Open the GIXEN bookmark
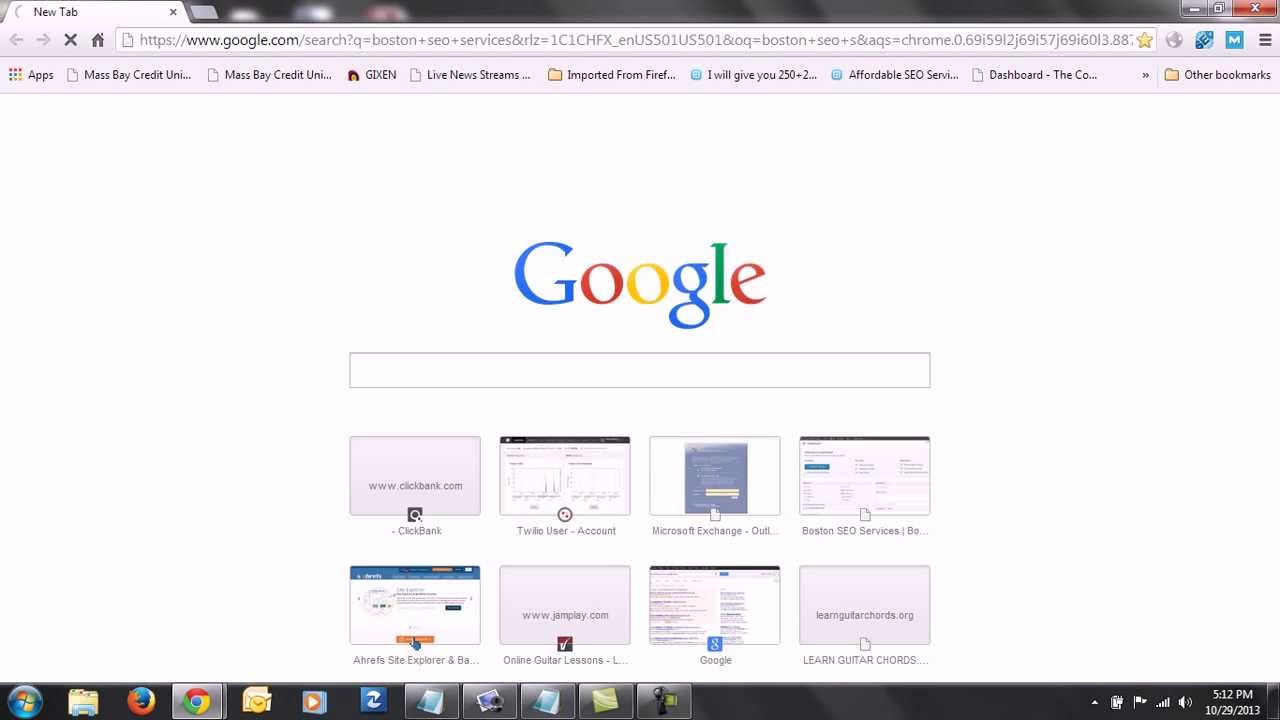1280x720 pixels. 371,75
